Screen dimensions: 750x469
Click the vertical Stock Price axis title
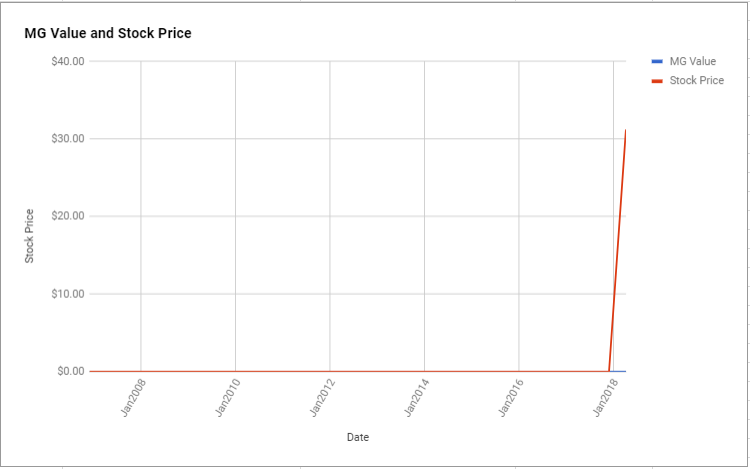click(29, 236)
